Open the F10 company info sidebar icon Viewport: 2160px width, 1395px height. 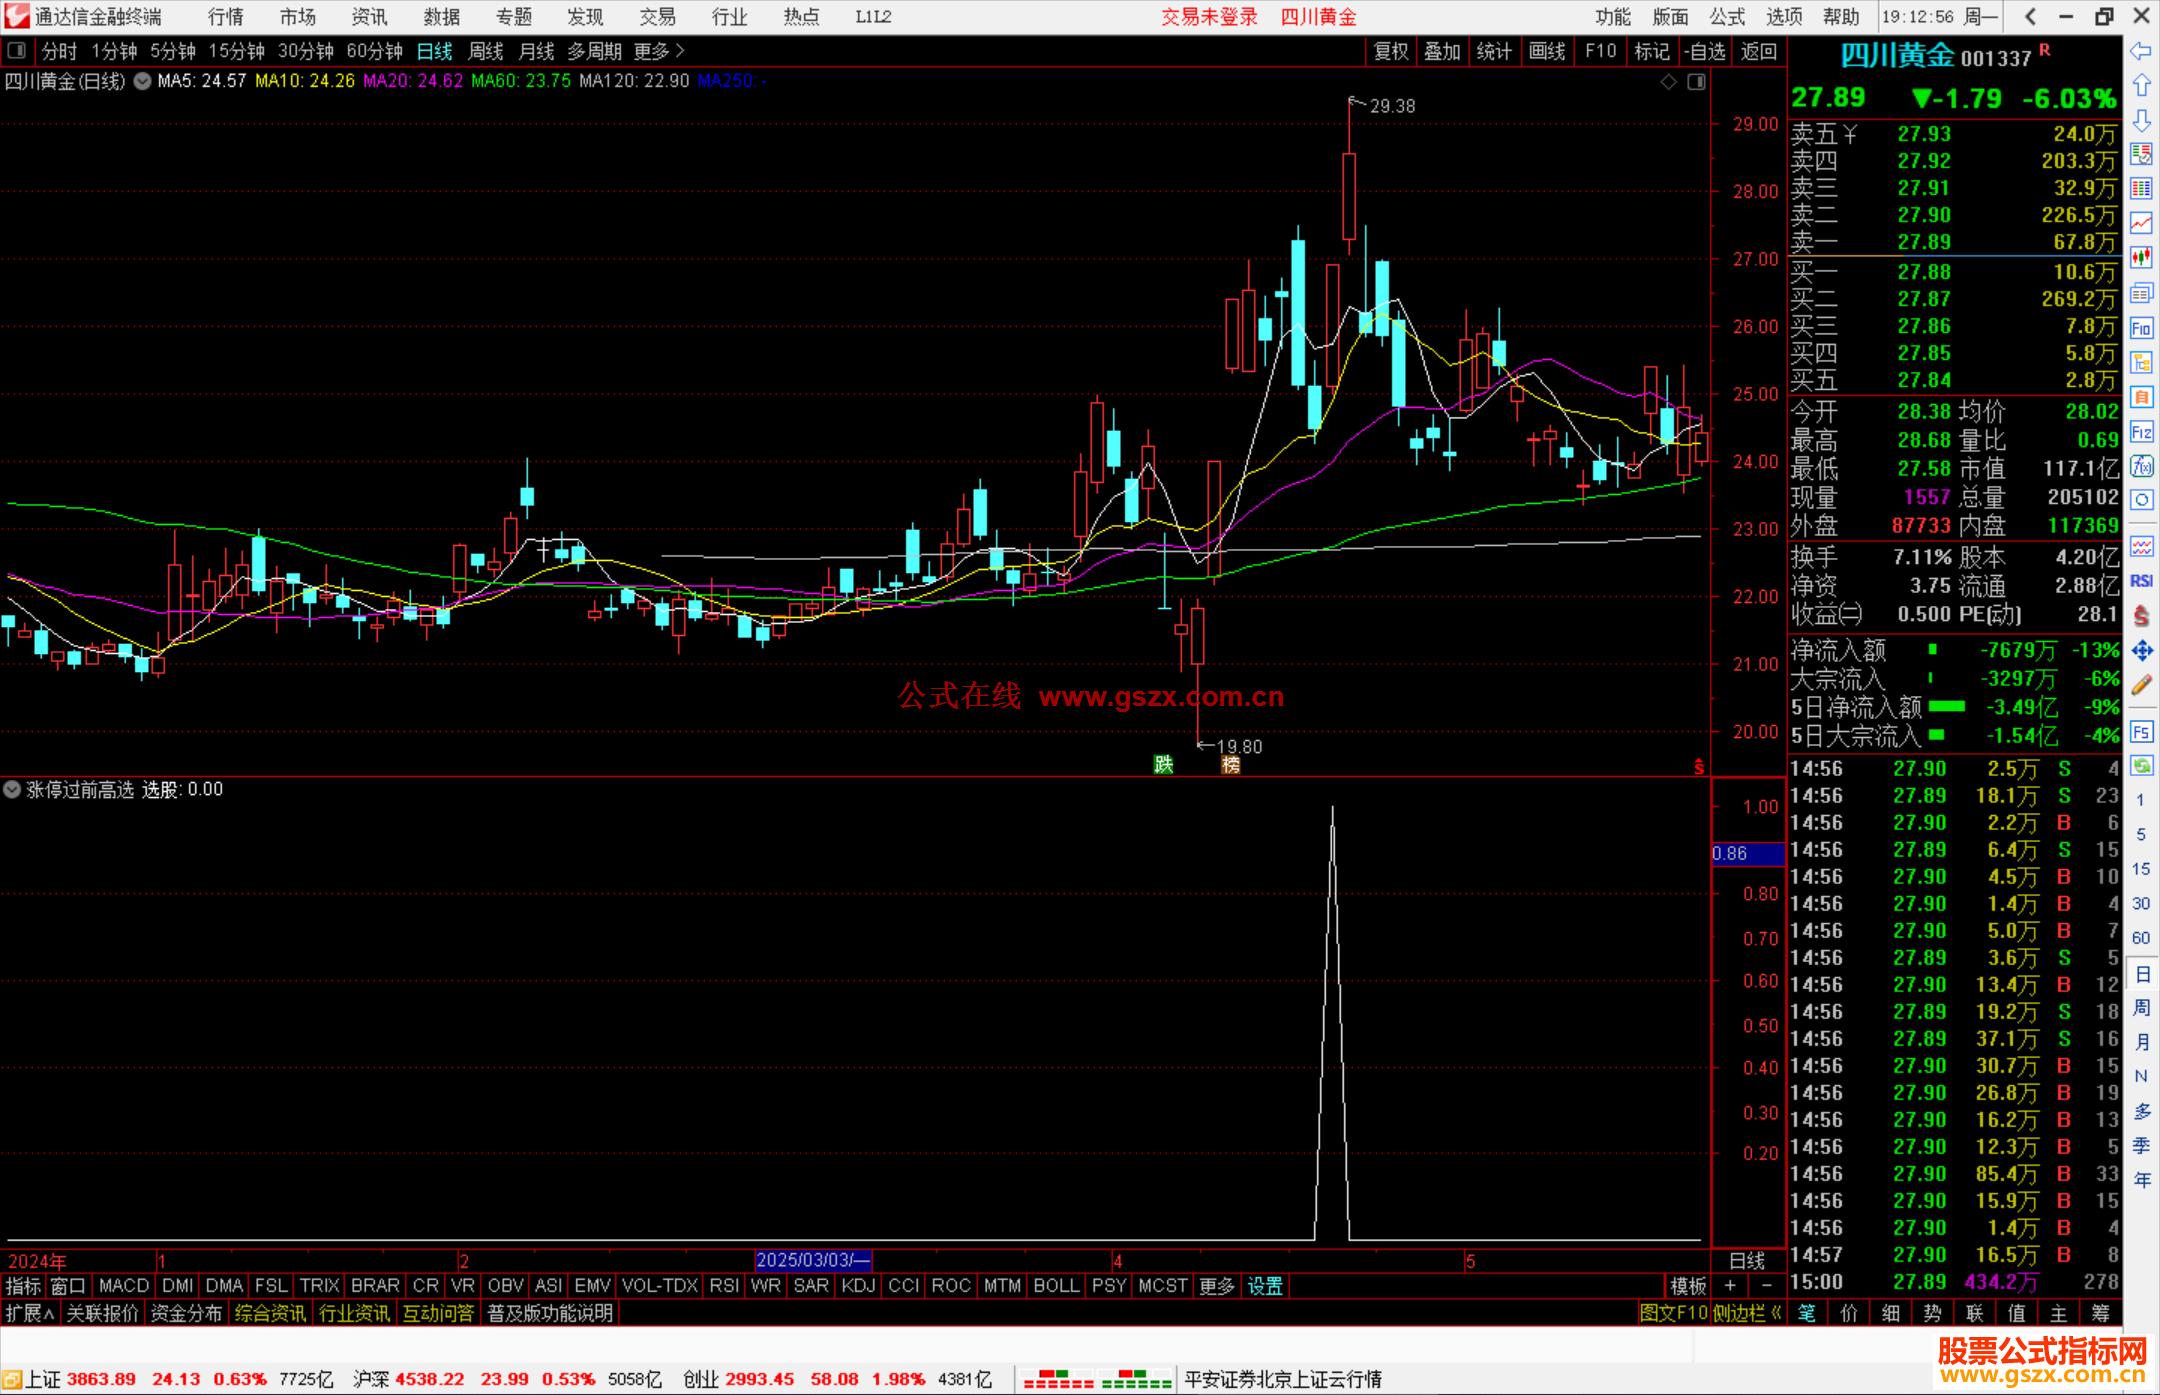[2141, 328]
